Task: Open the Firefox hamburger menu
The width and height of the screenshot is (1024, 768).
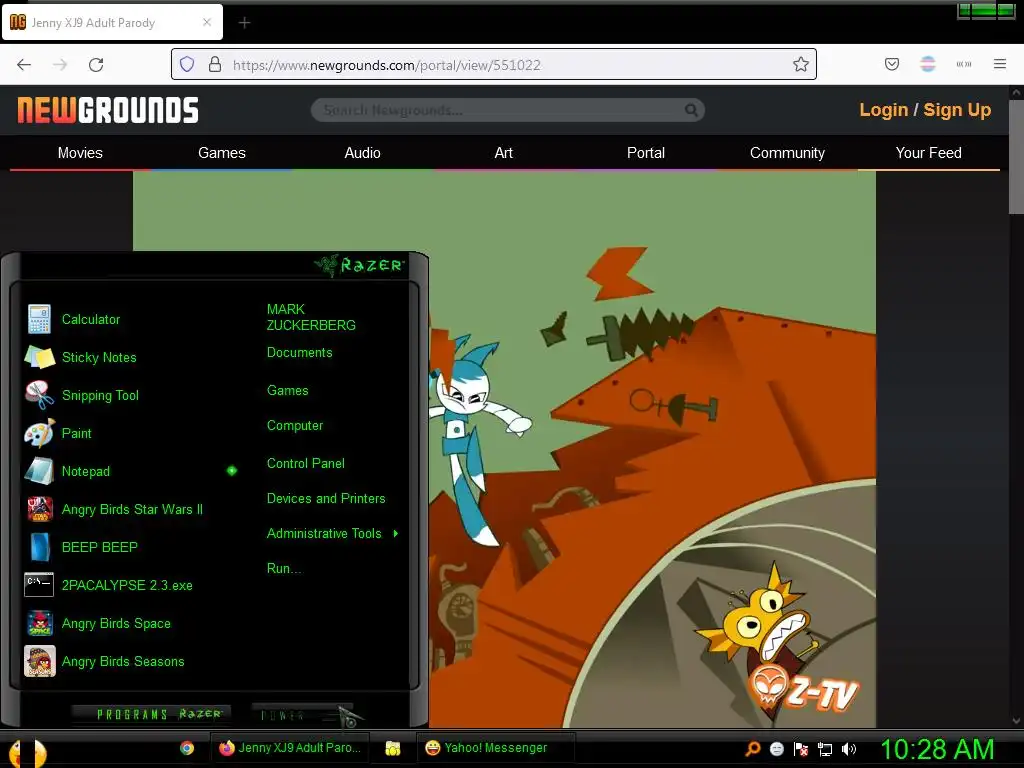Action: tap(999, 64)
